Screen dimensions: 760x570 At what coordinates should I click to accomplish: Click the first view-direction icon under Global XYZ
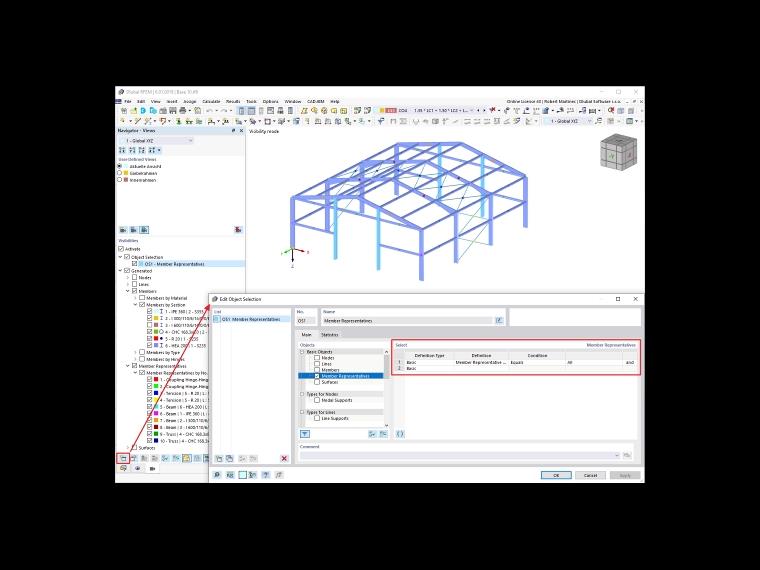pos(122,150)
